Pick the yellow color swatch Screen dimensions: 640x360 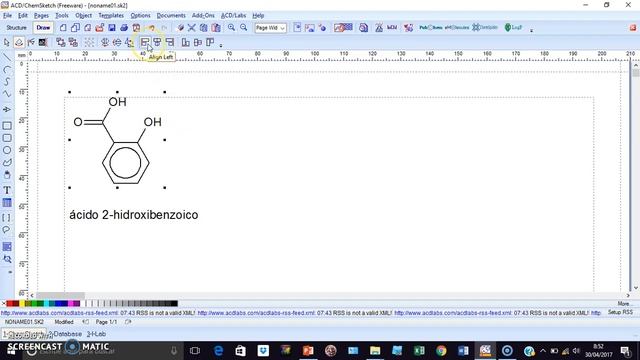click(x=22, y=303)
